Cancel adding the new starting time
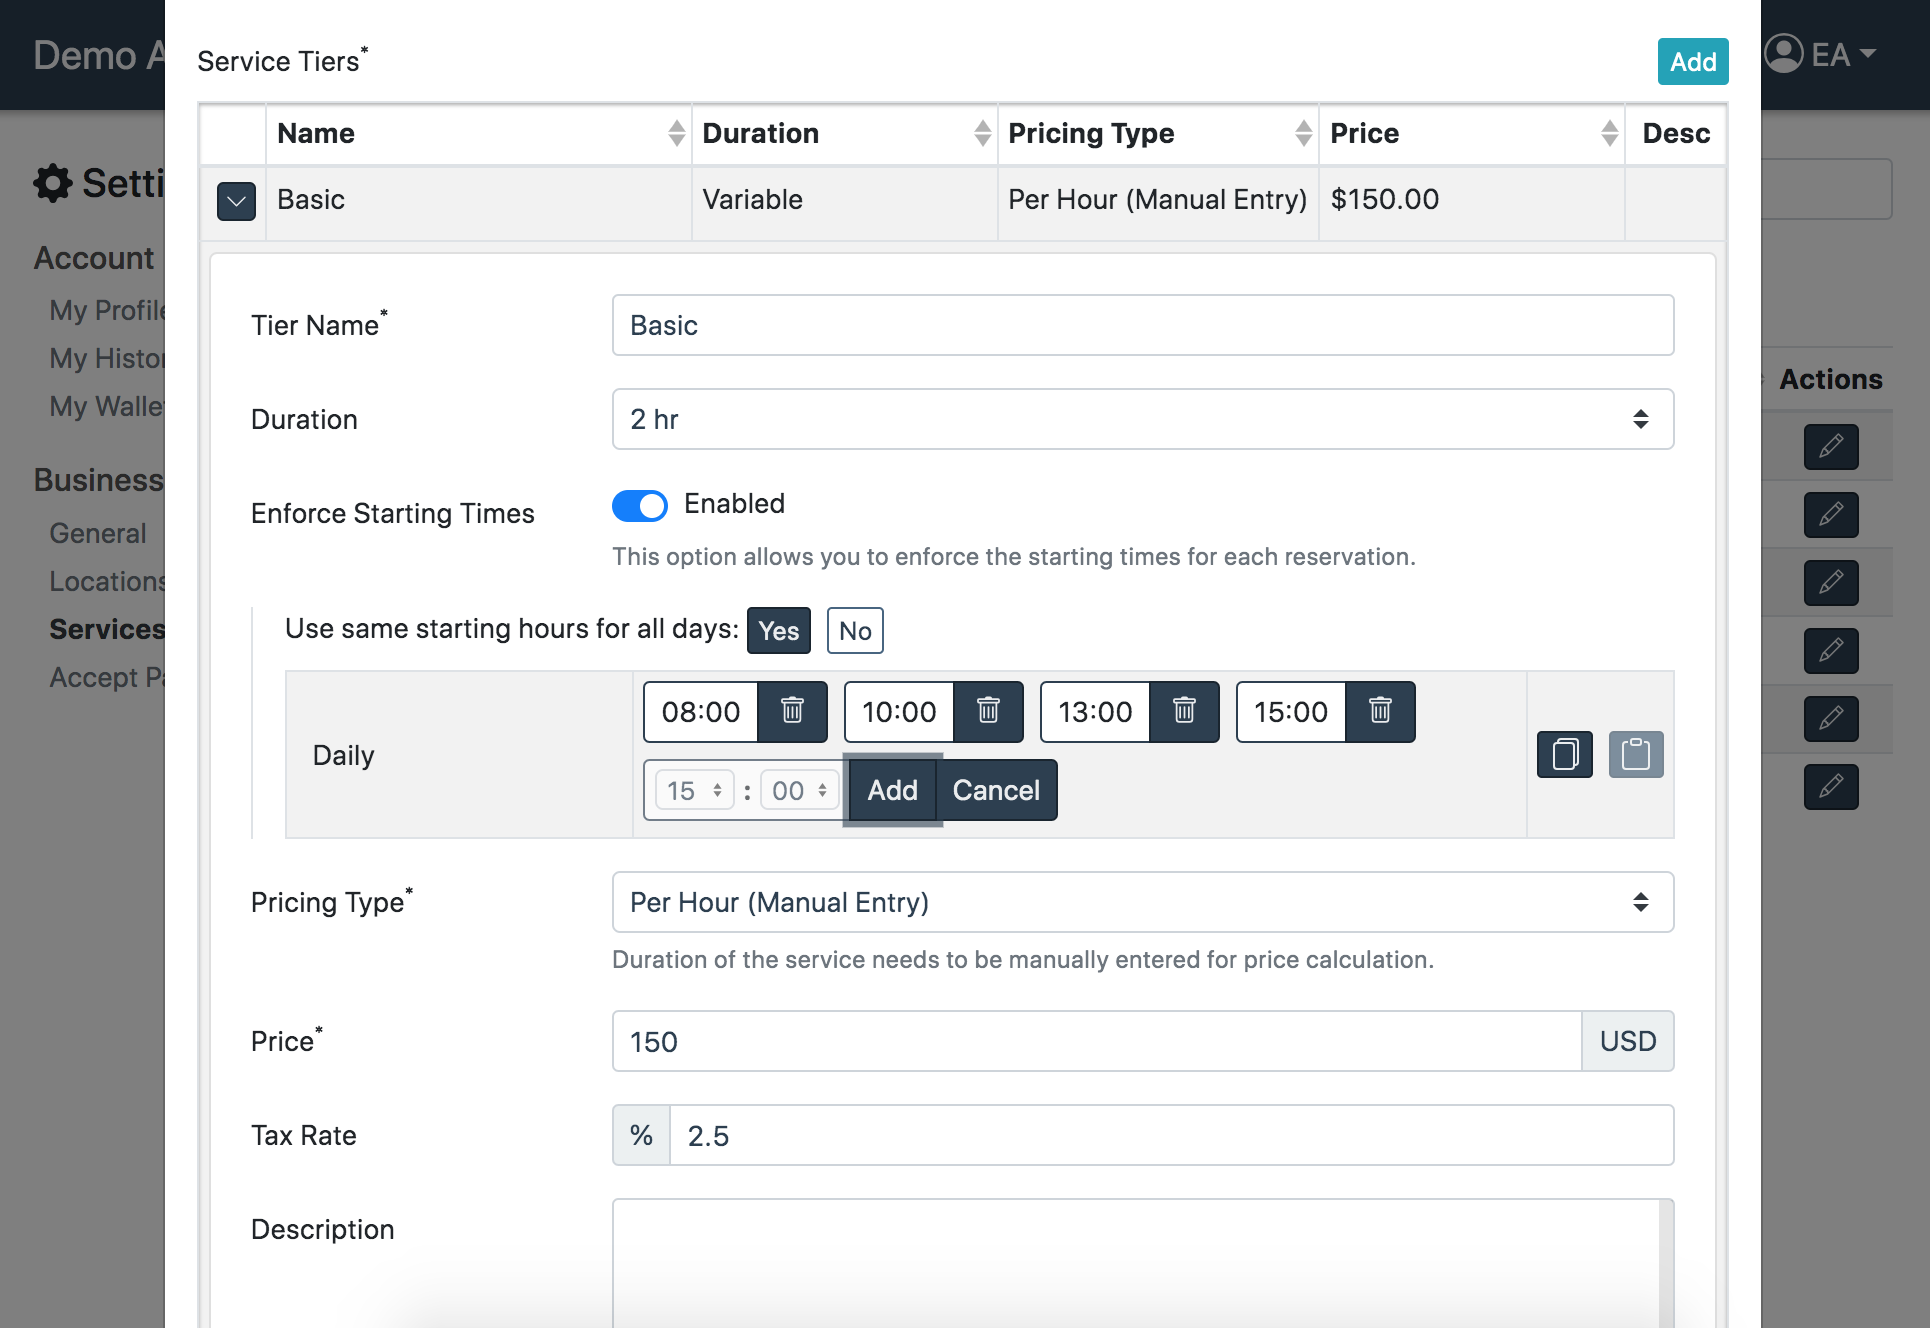1930x1328 pixels. pos(996,790)
